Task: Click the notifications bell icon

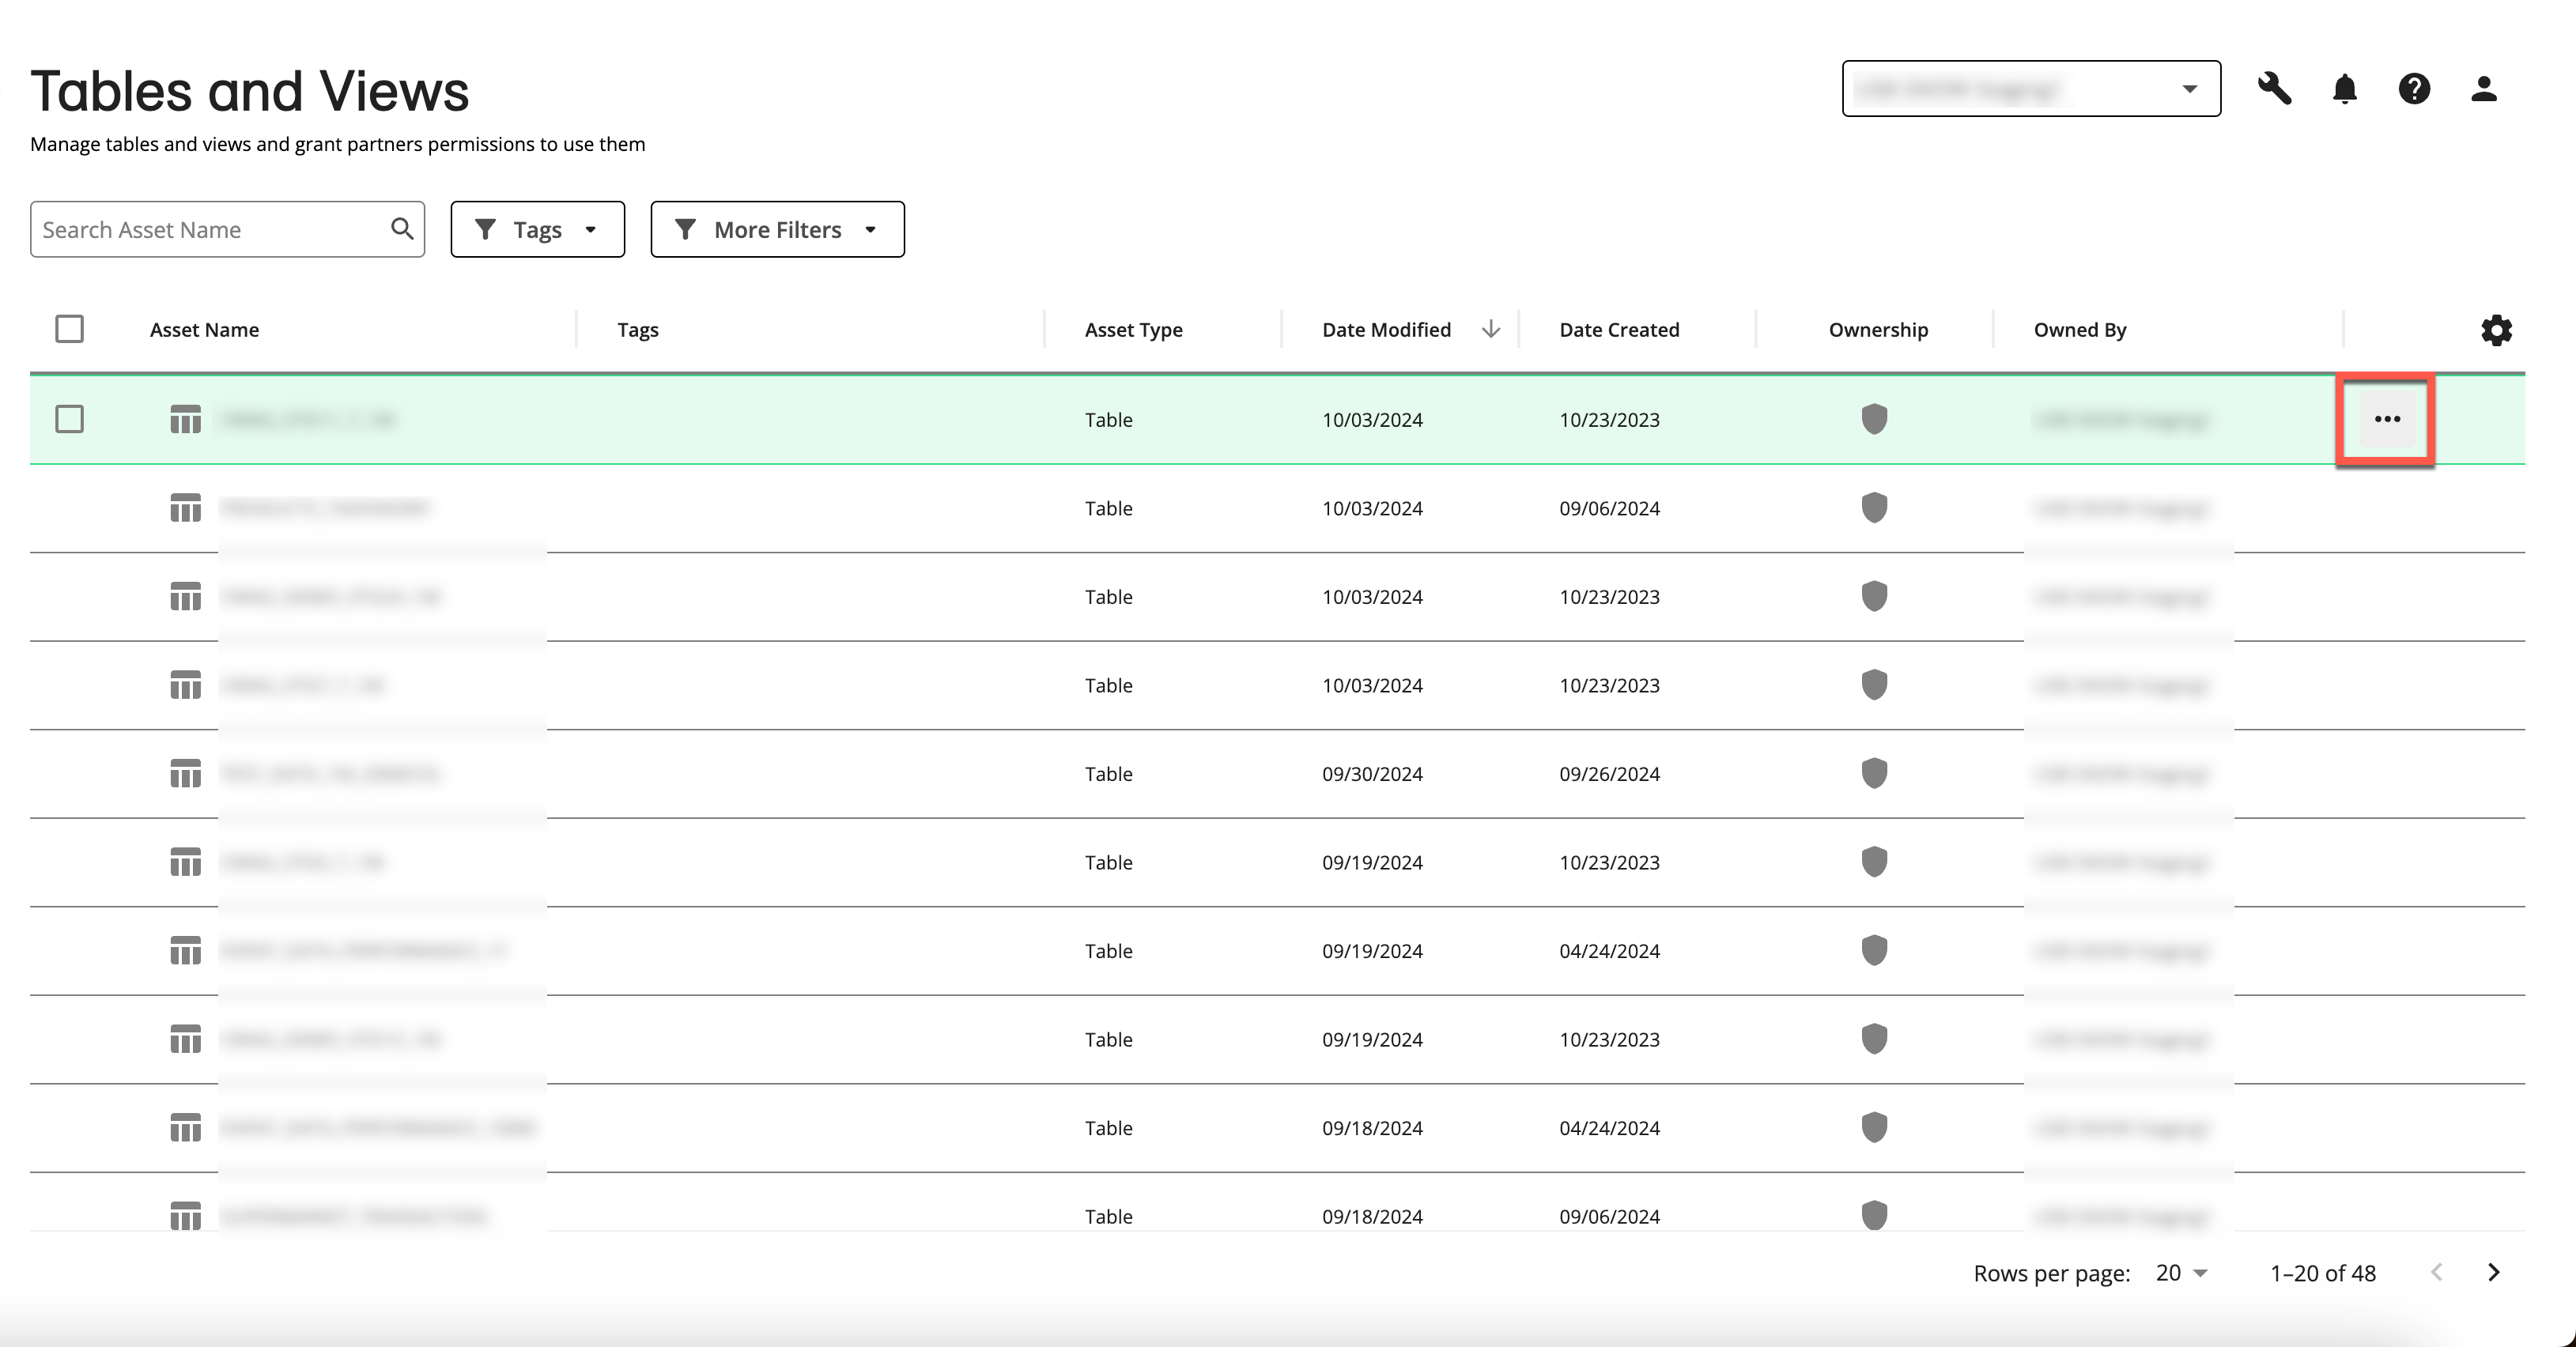Action: pyautogui.click(x=2343, y=89)
